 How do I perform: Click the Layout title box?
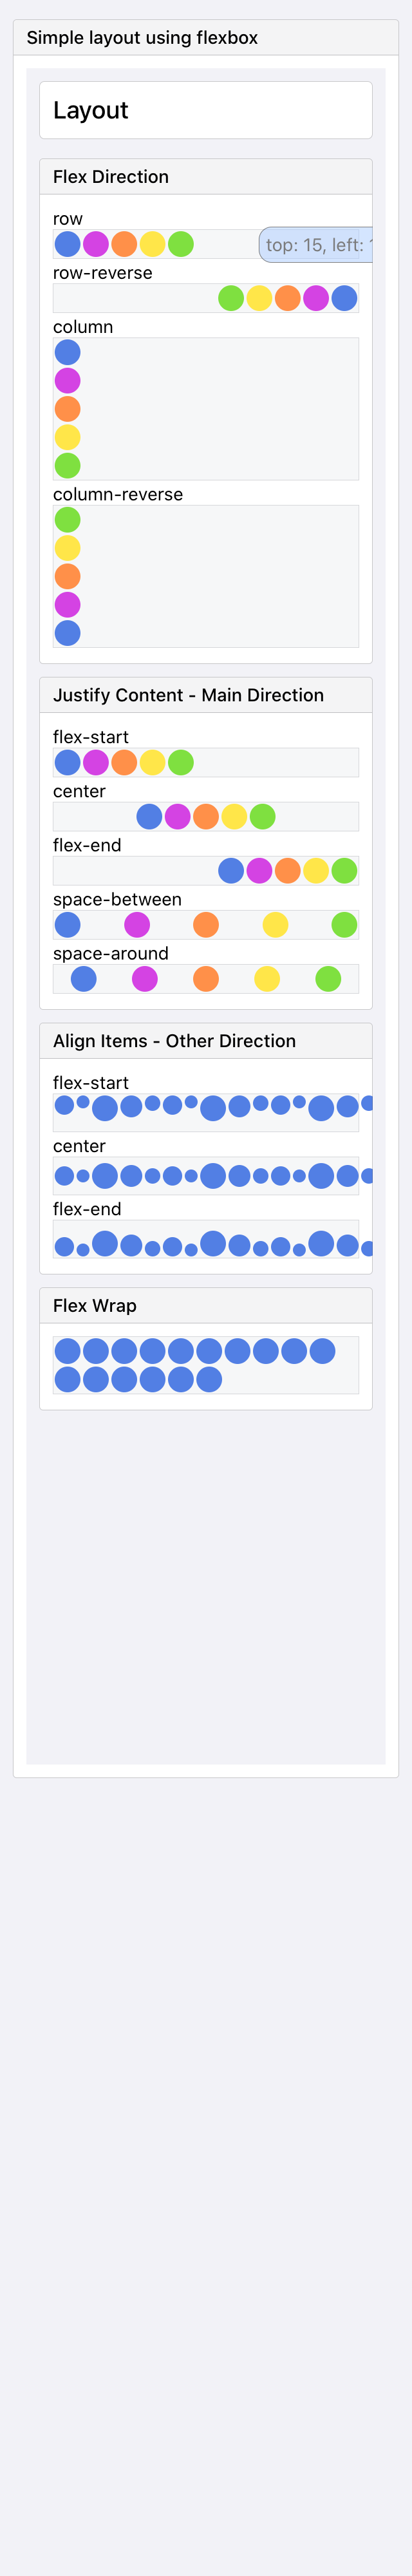tap(206, 110)
